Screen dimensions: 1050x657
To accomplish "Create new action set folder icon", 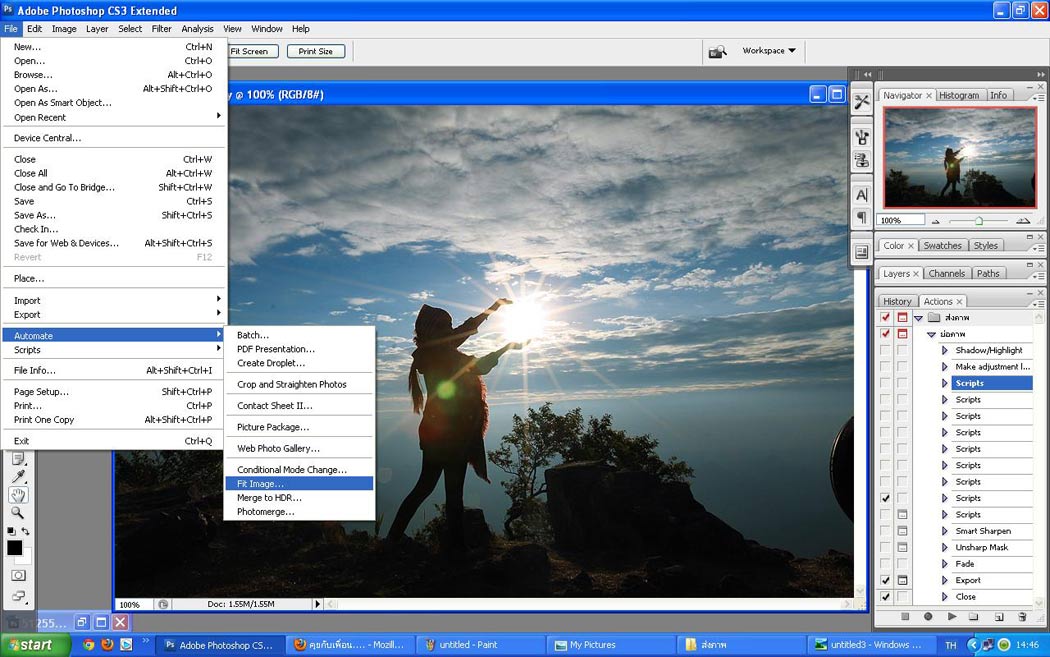I will coord(974,617).
